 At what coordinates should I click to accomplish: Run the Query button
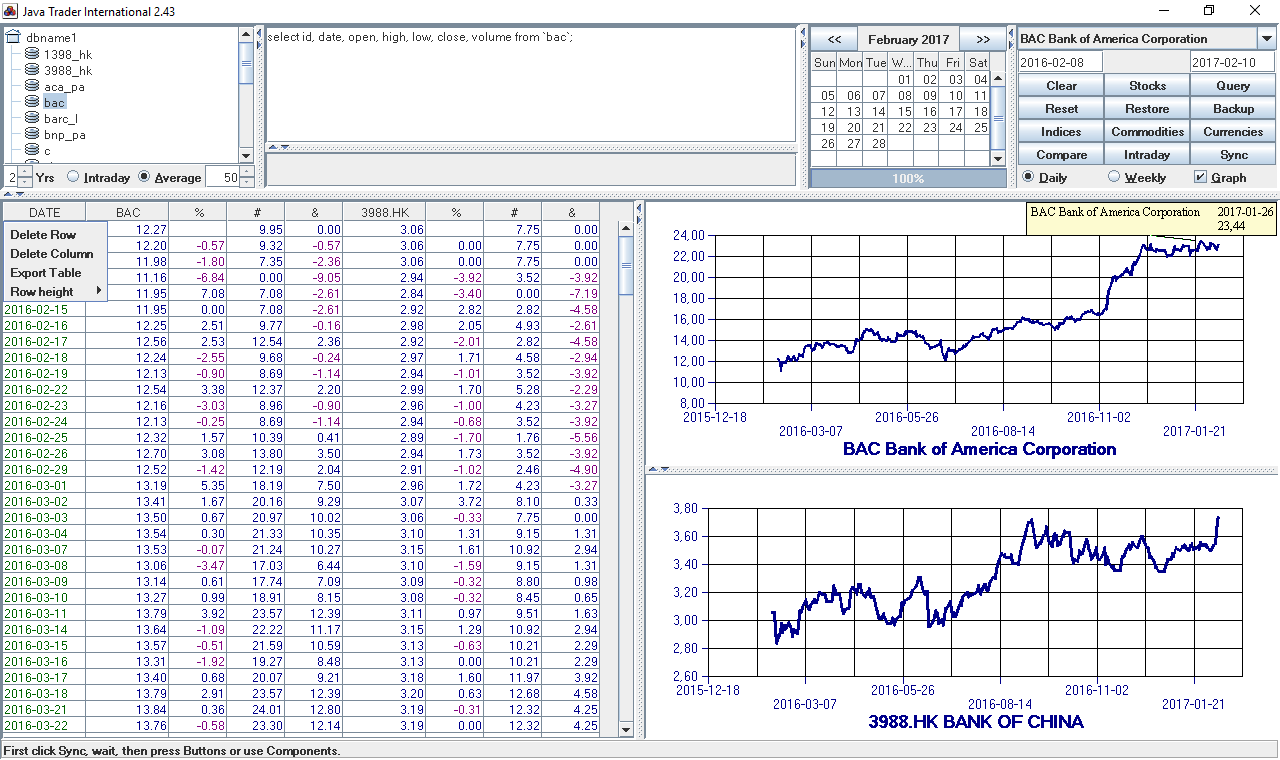(1233, 86)
